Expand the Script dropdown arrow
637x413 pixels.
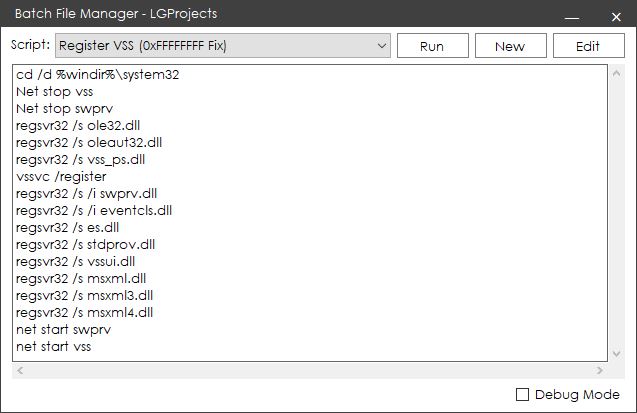(x=381, y=45)
